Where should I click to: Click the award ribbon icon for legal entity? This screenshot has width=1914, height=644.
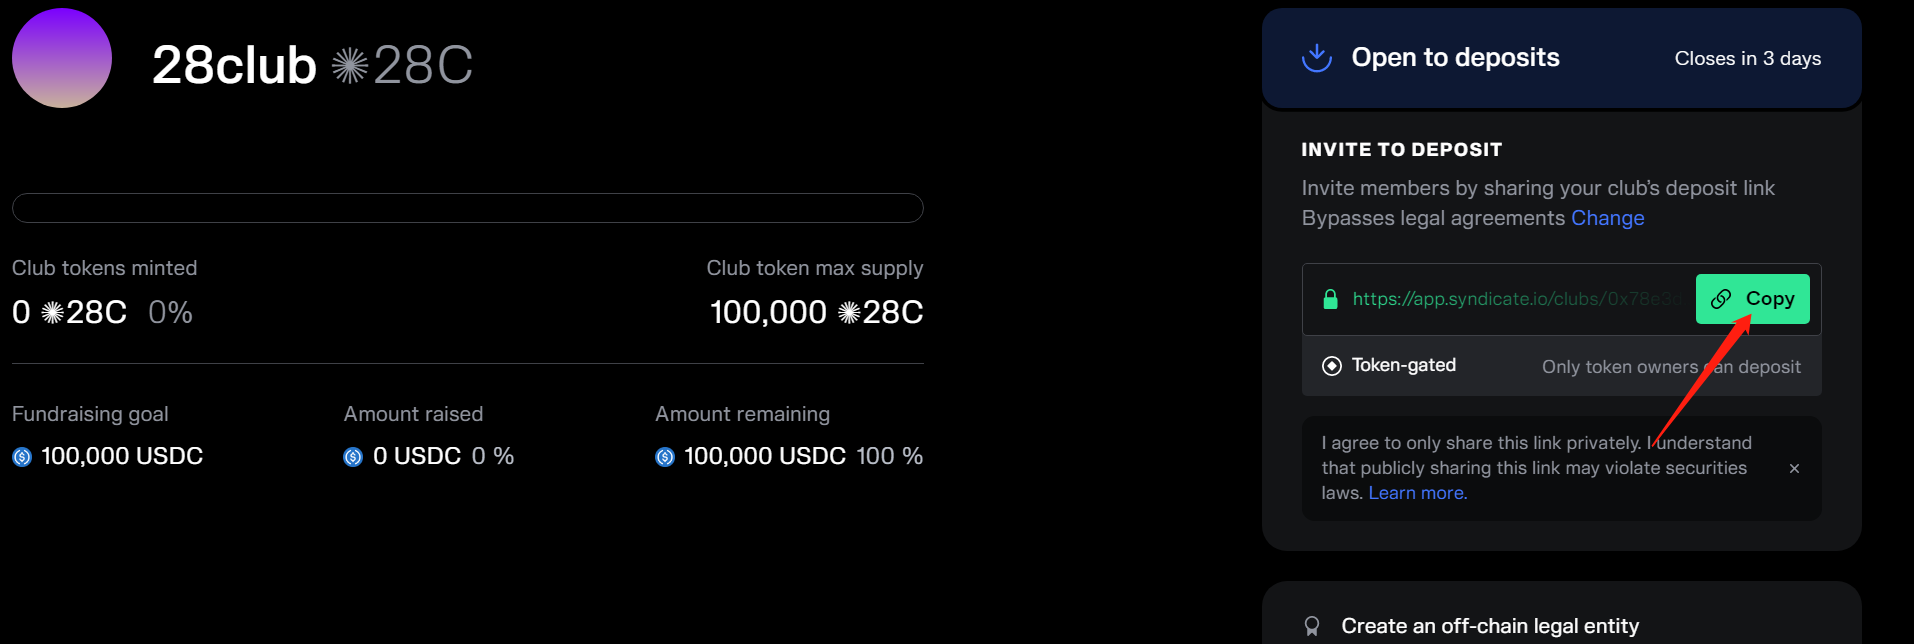click(x=1312, y=627)
